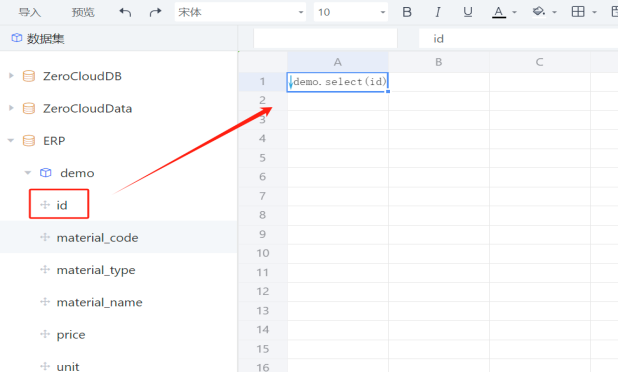Select column C header

pyautogui.click(x=540, y=62)
